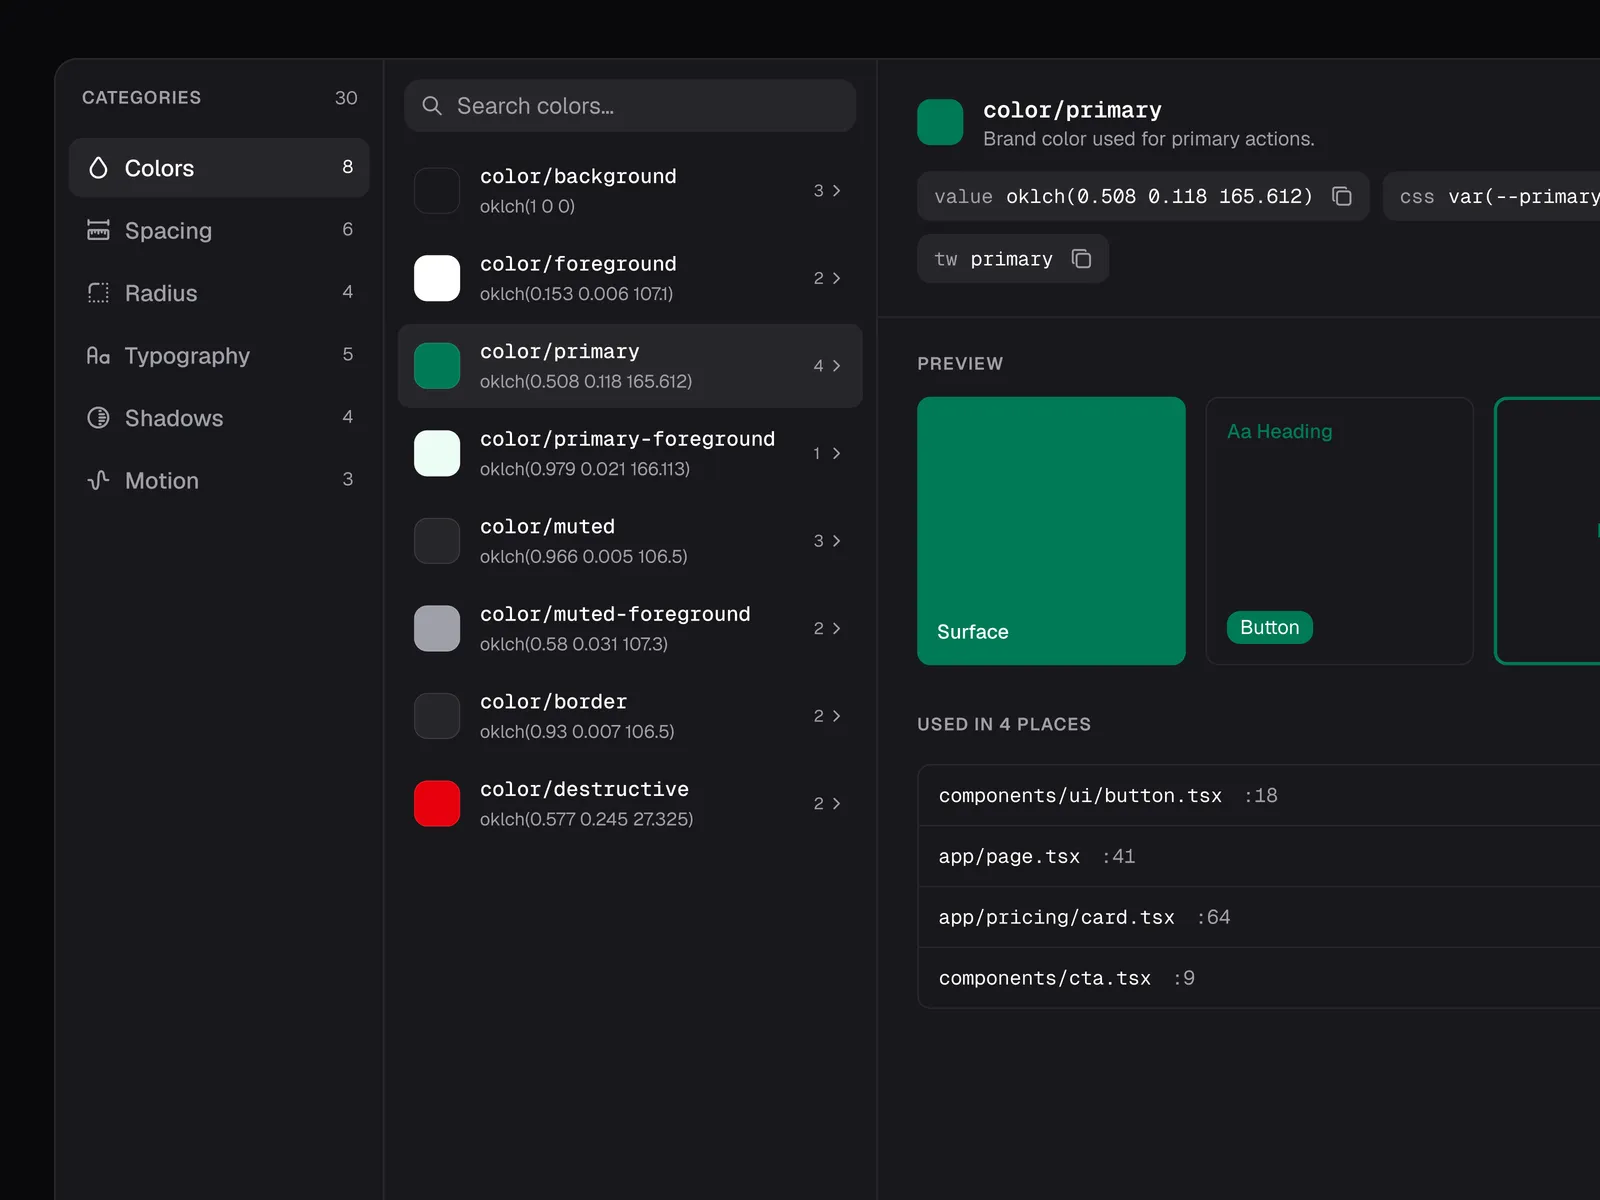Click the color/primary green swatch in list

coord(437,366)
